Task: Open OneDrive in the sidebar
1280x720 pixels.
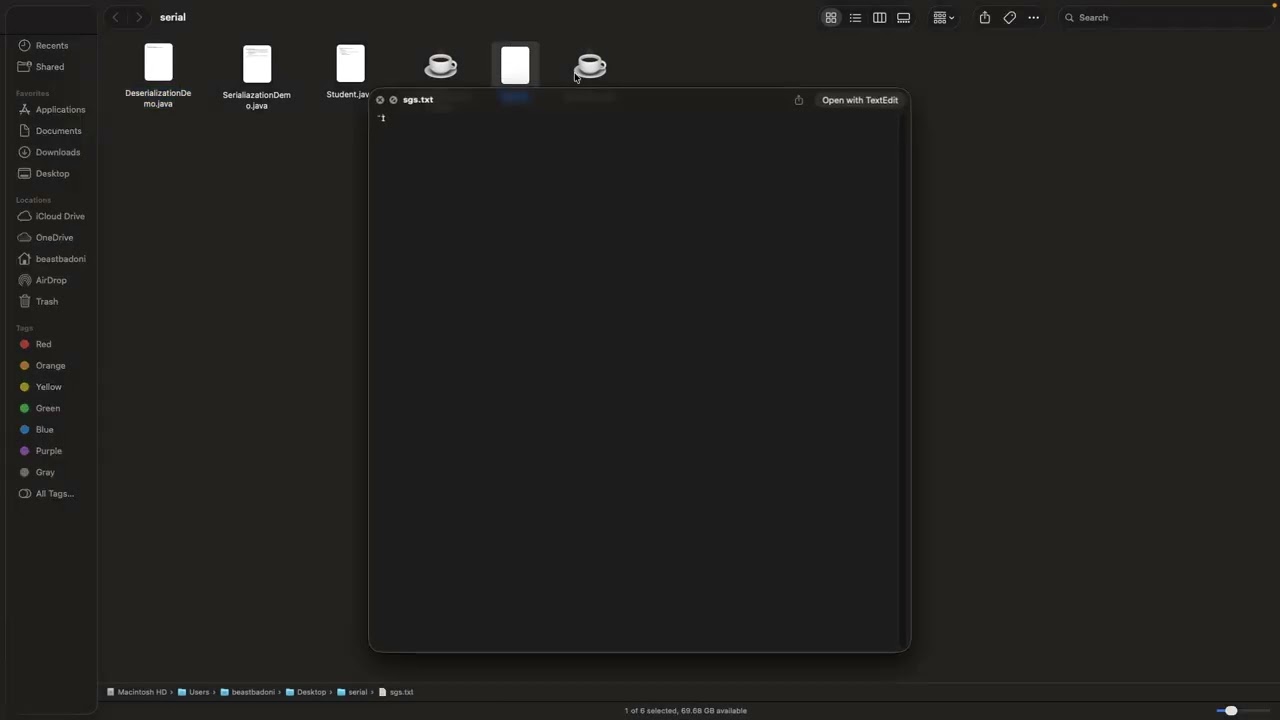Action: [54, 237]
